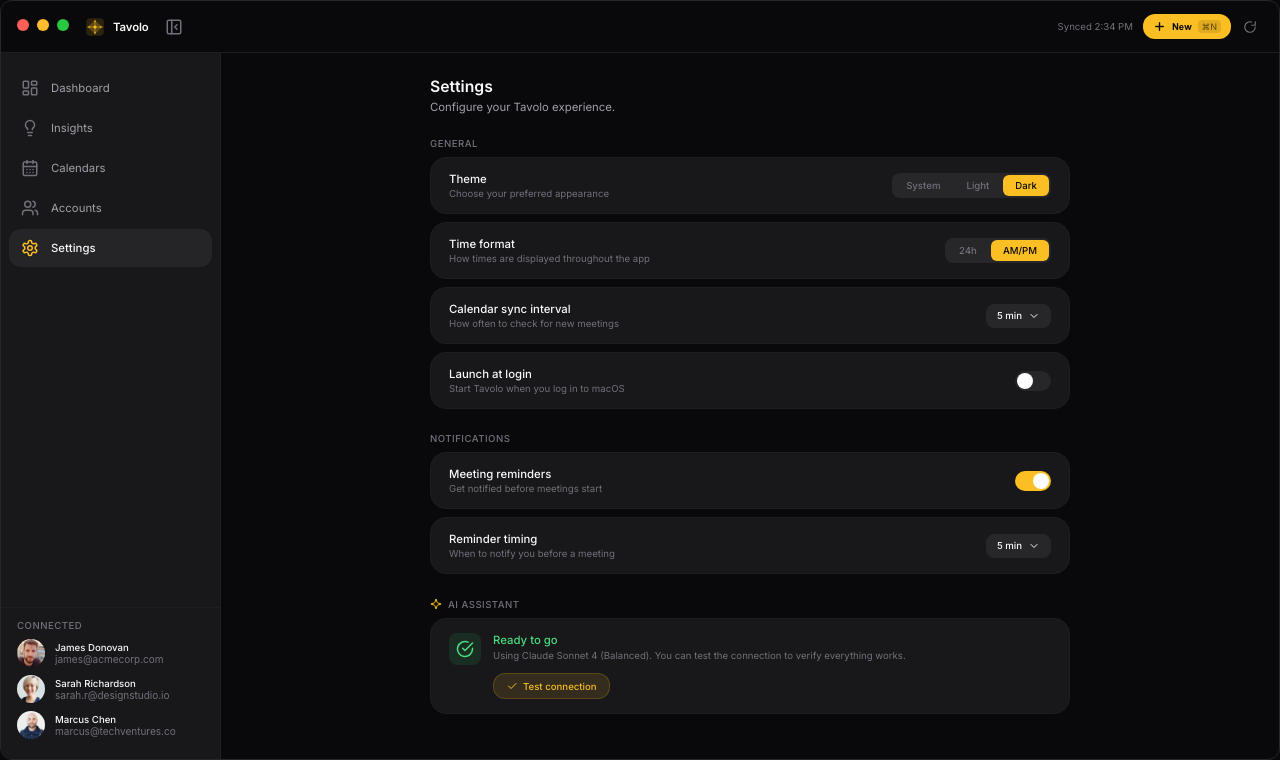Viewport: 1280px width, 760px height.
Task: Click Sarah Richardson's avatar
Action: point(31,689)
